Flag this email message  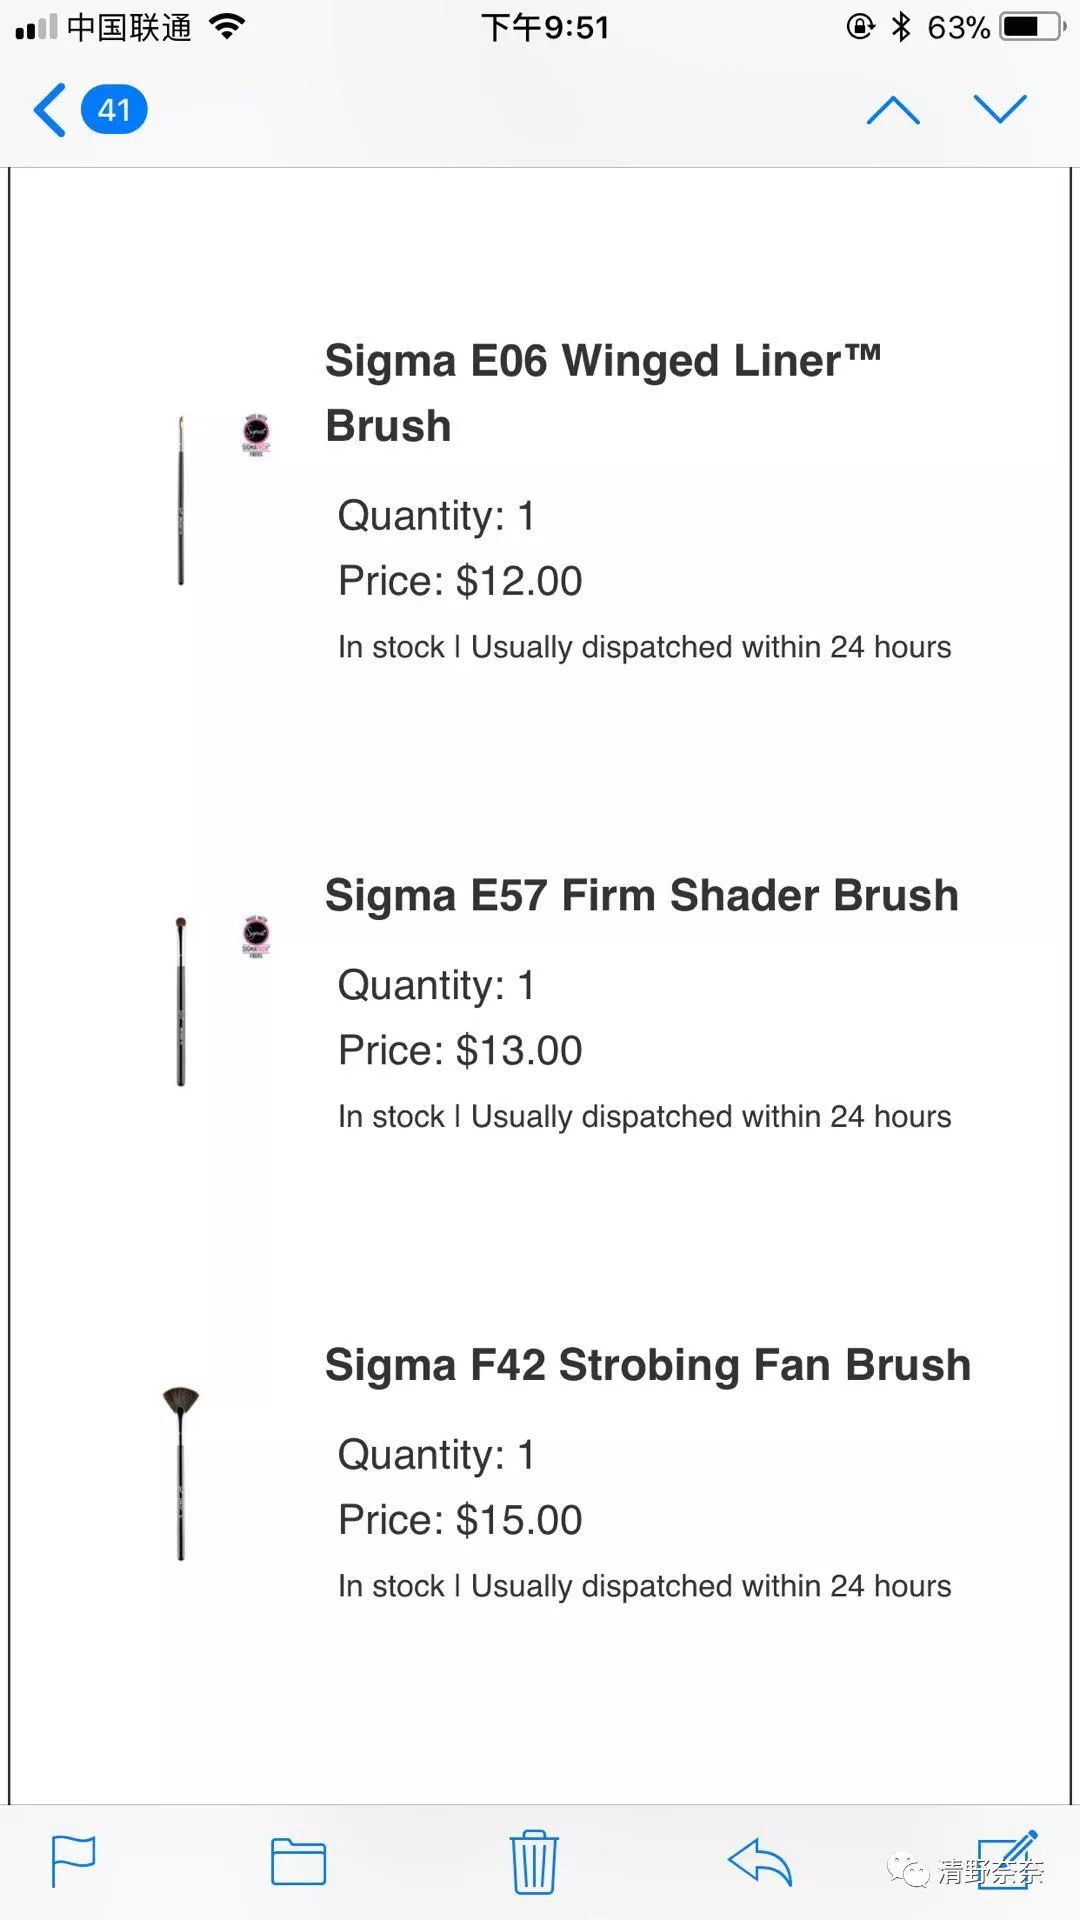click(73, 1862)
